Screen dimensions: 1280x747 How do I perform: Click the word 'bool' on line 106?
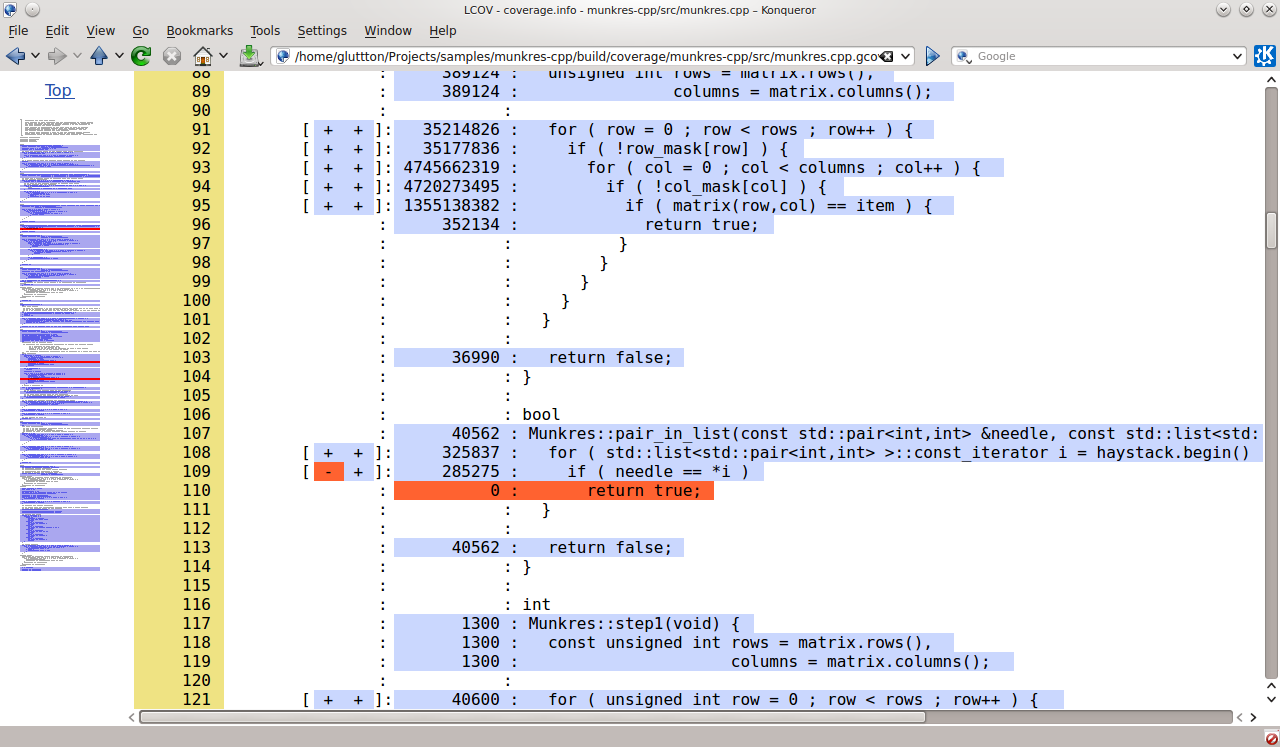(541, 414)
